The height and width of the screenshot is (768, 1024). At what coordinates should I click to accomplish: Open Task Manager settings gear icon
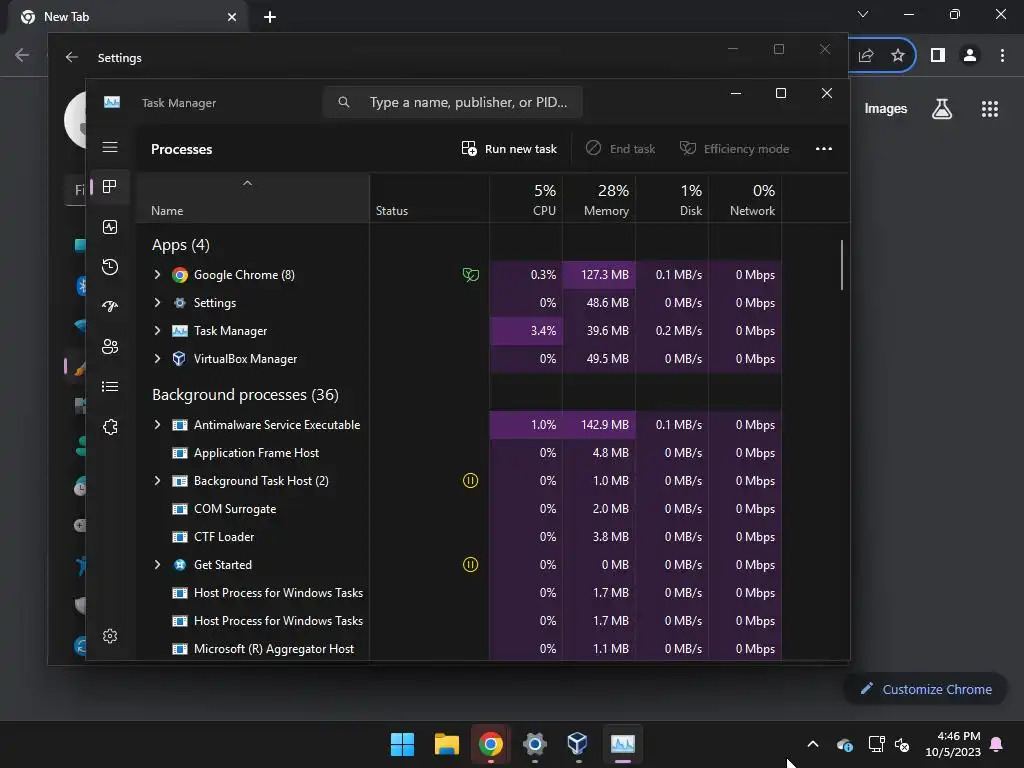click(110, 636)
